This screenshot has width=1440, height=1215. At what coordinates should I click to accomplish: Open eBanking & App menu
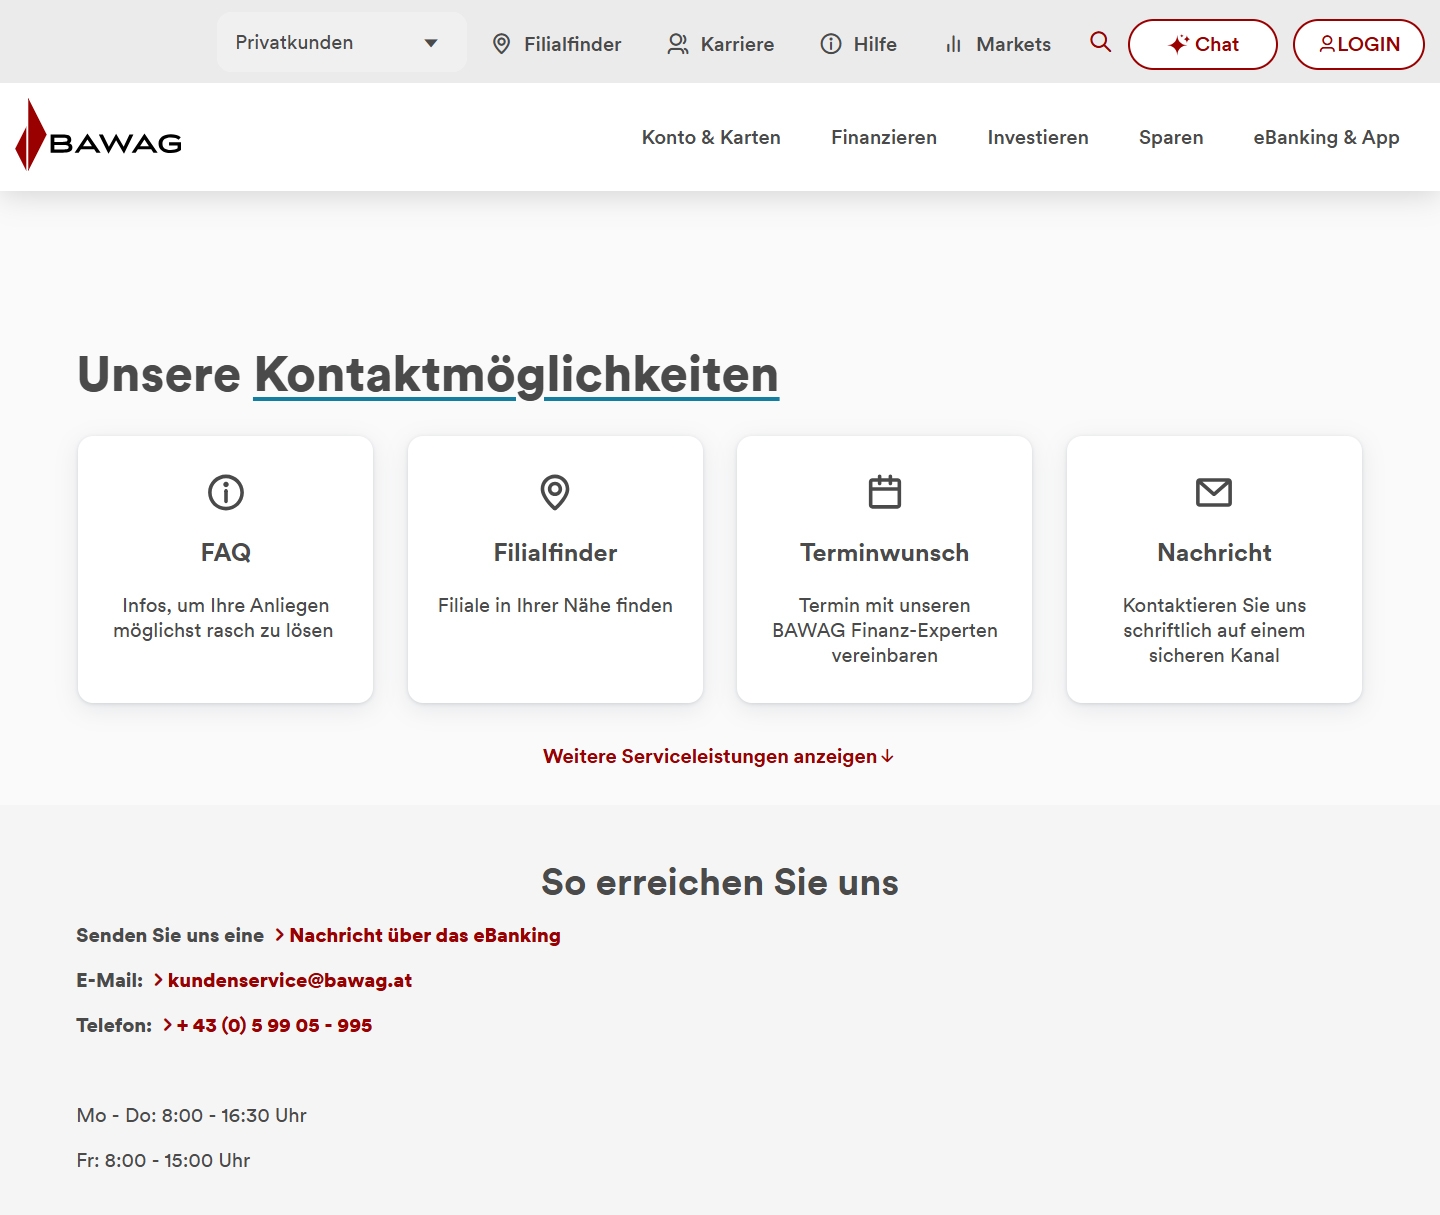[x=1326, y=137]
